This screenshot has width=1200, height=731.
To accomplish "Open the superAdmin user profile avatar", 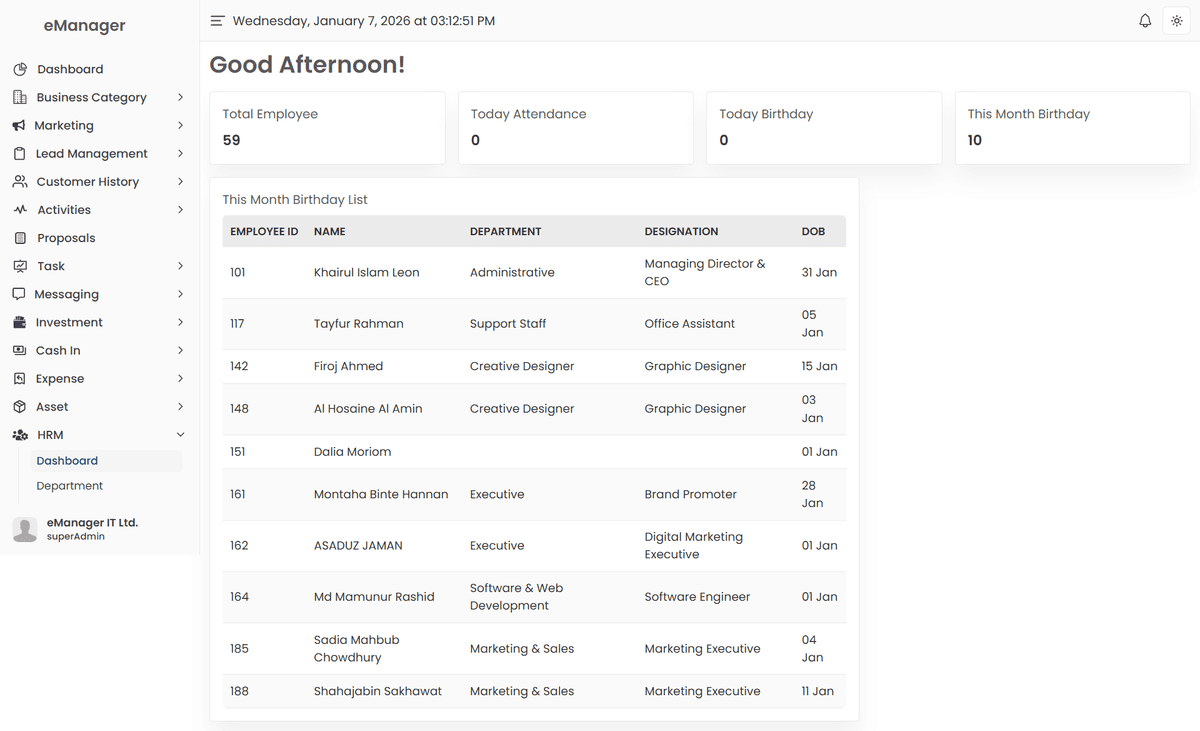I will click(x=25, y=530).
